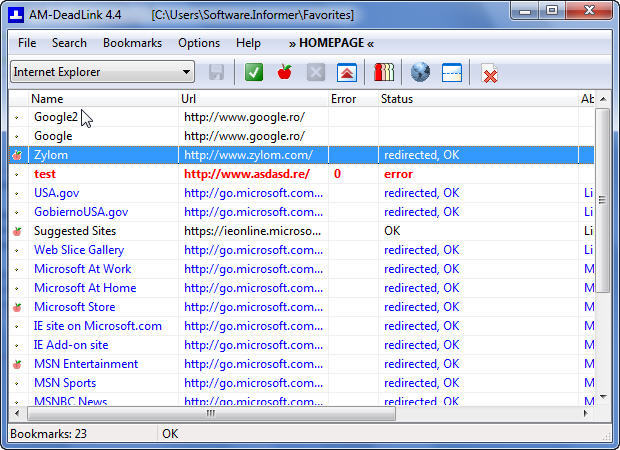Viewport: 620px width, 450px height.
Task: Select the Microsoft At Work bookmark
Action: pos(82,269)
